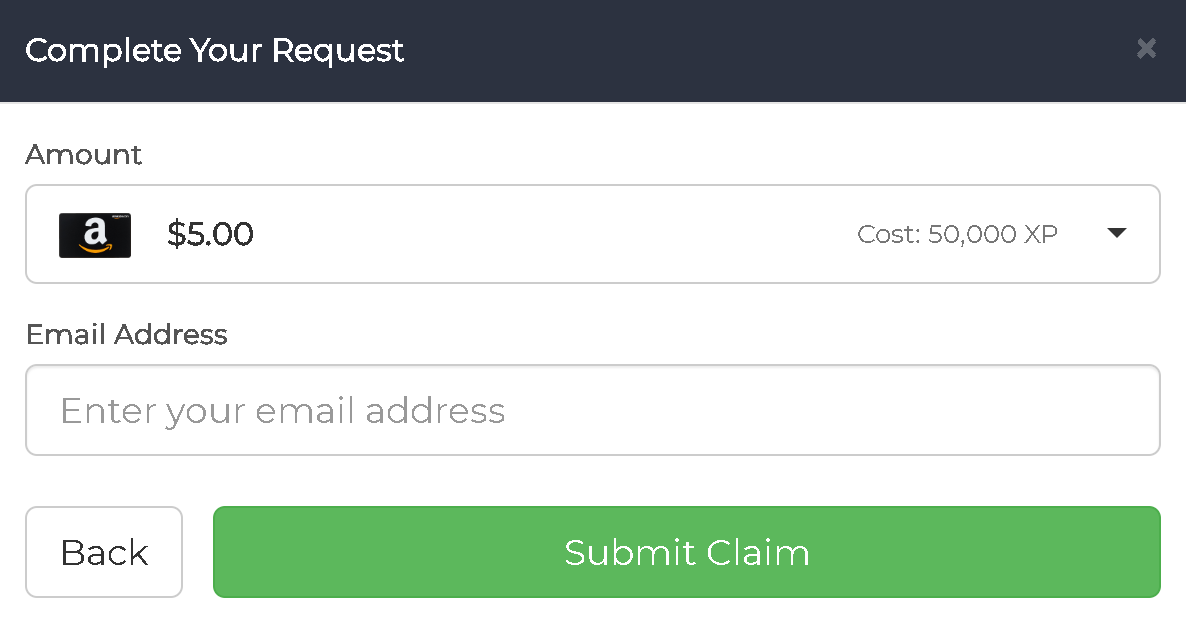Click inside the green Submit Claim area
The image size is (1186, 625).
pyautogui.click(x=686, y=551)
